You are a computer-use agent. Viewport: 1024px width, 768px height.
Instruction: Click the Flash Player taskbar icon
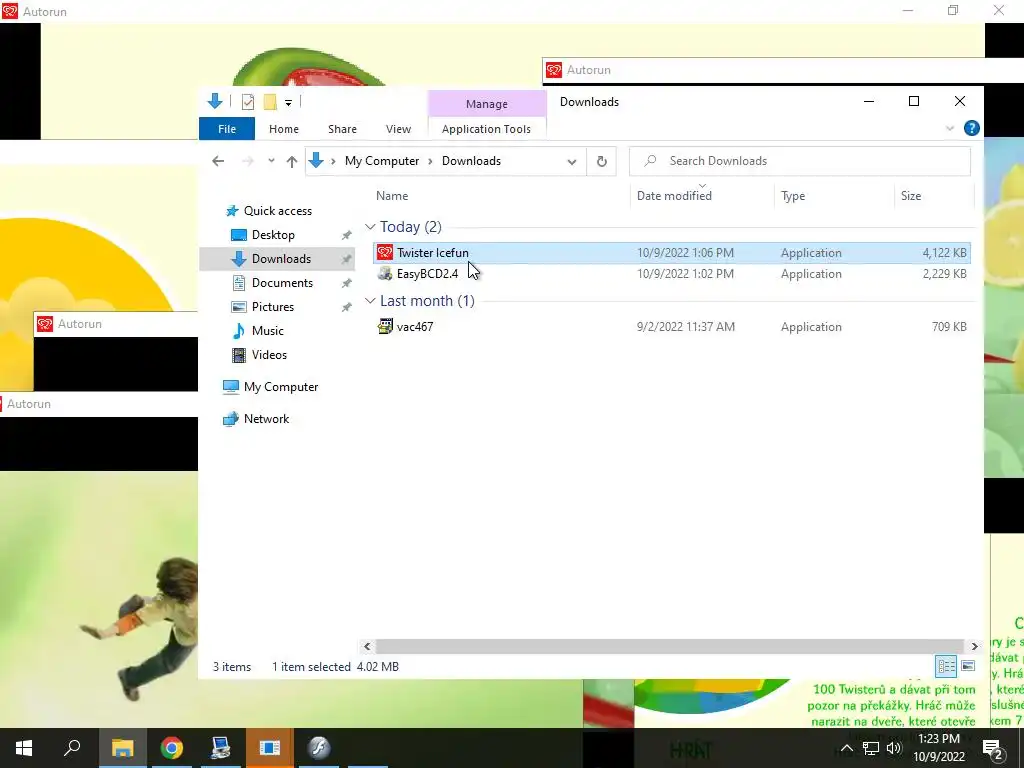(319, 748)
